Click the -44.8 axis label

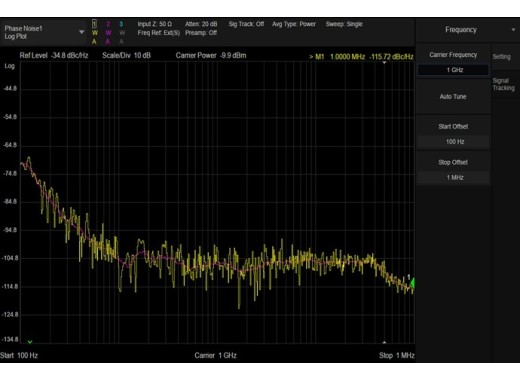(10, 89)
